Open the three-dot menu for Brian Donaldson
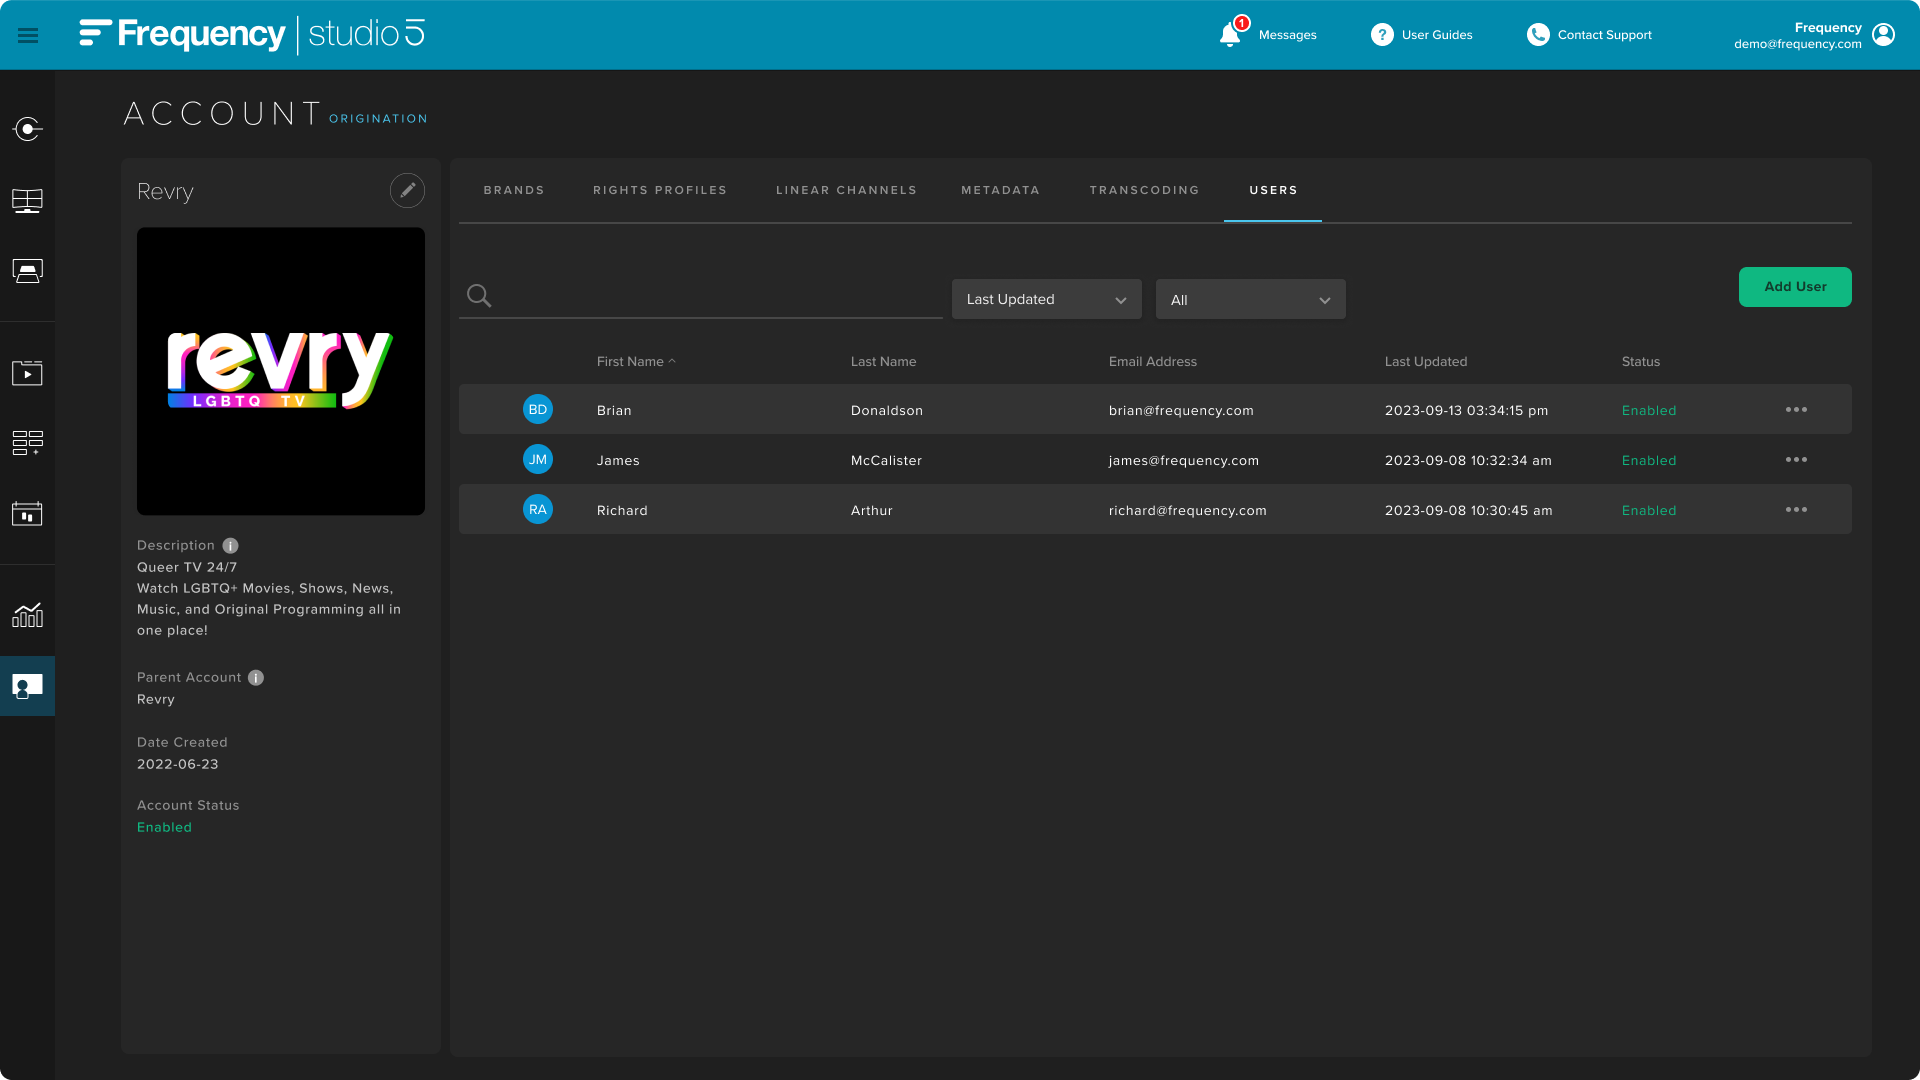 [x=1796, y=410]
